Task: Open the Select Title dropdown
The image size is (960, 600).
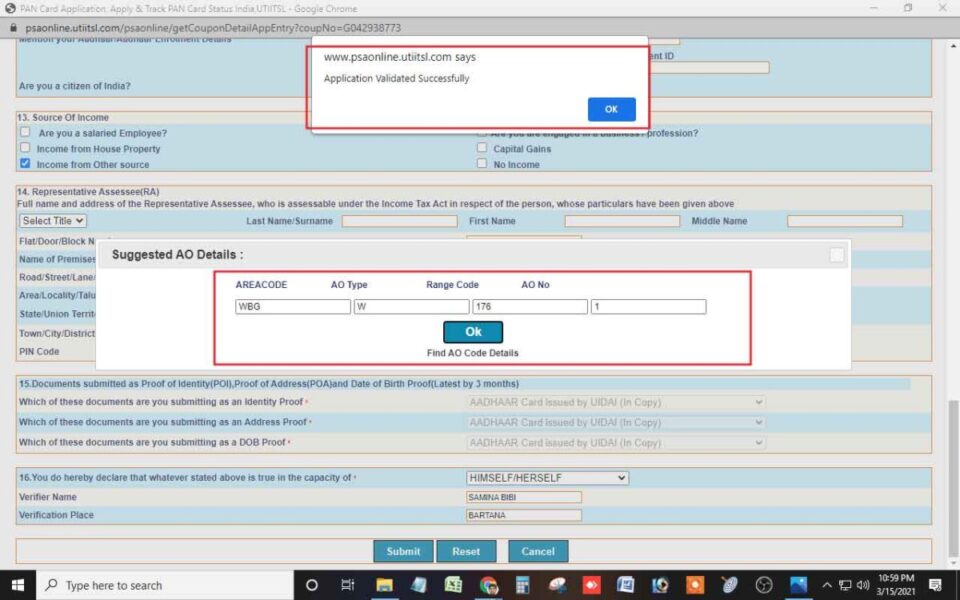Action: coord(53,221)
